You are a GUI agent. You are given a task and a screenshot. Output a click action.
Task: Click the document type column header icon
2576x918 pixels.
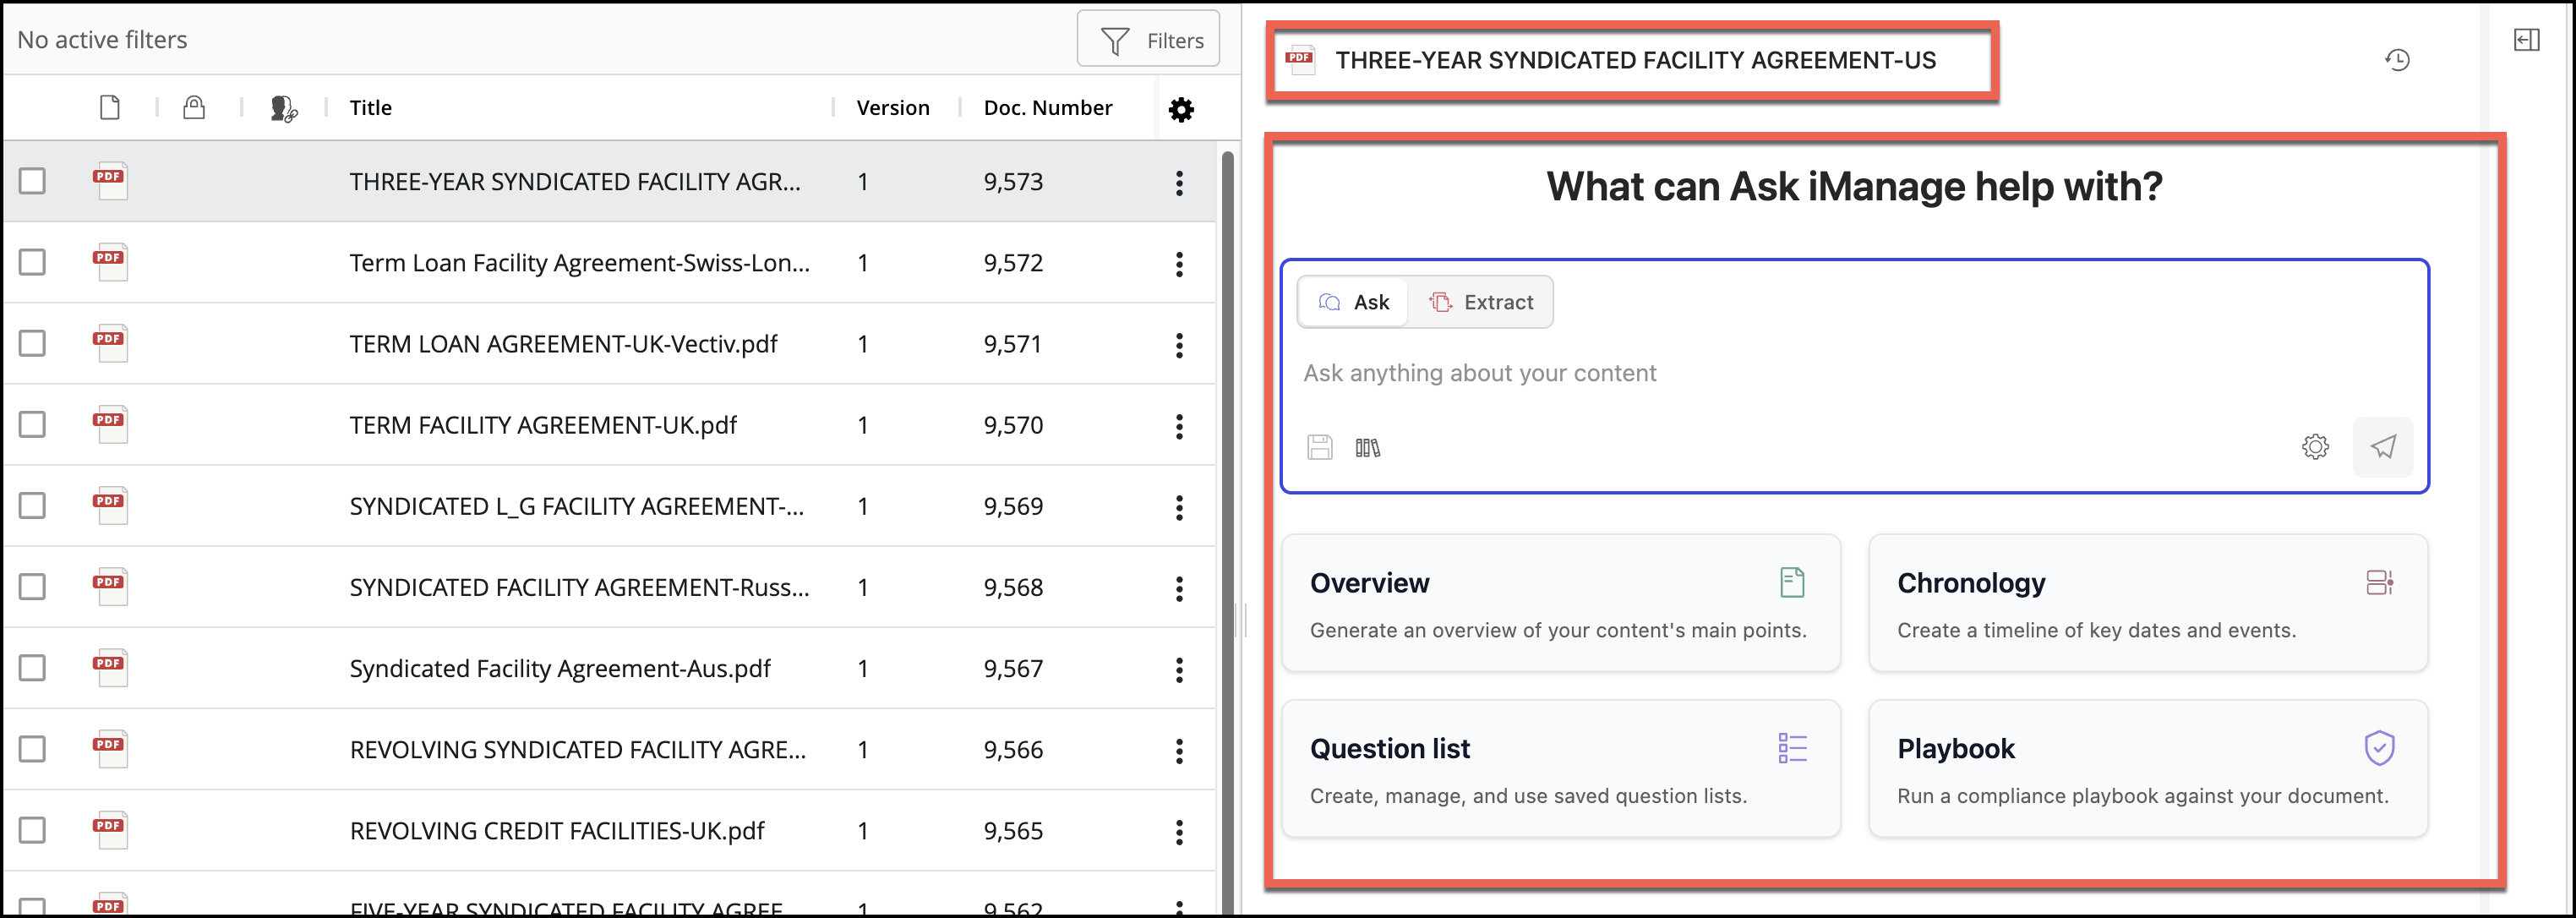coord(110,107)
